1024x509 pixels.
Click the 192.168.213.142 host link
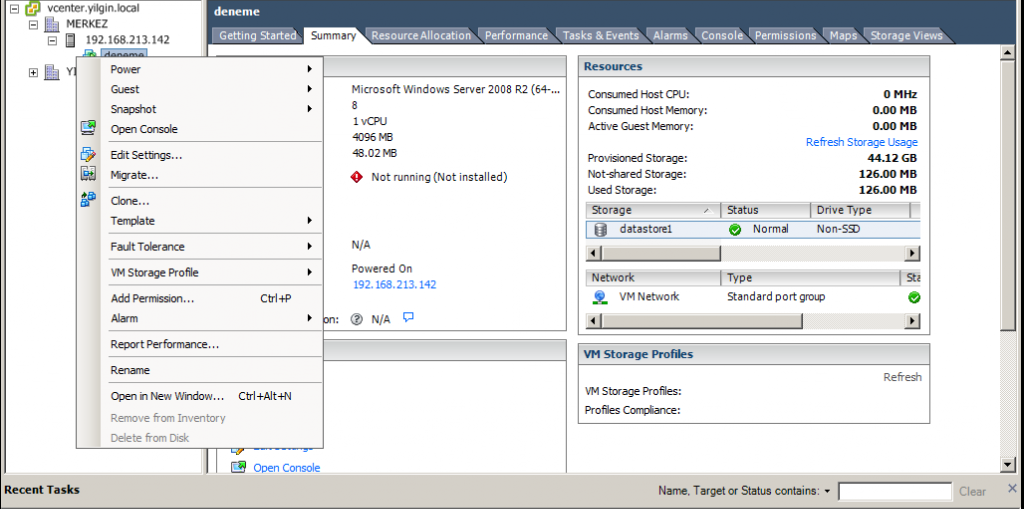click(x=393, y=285)
